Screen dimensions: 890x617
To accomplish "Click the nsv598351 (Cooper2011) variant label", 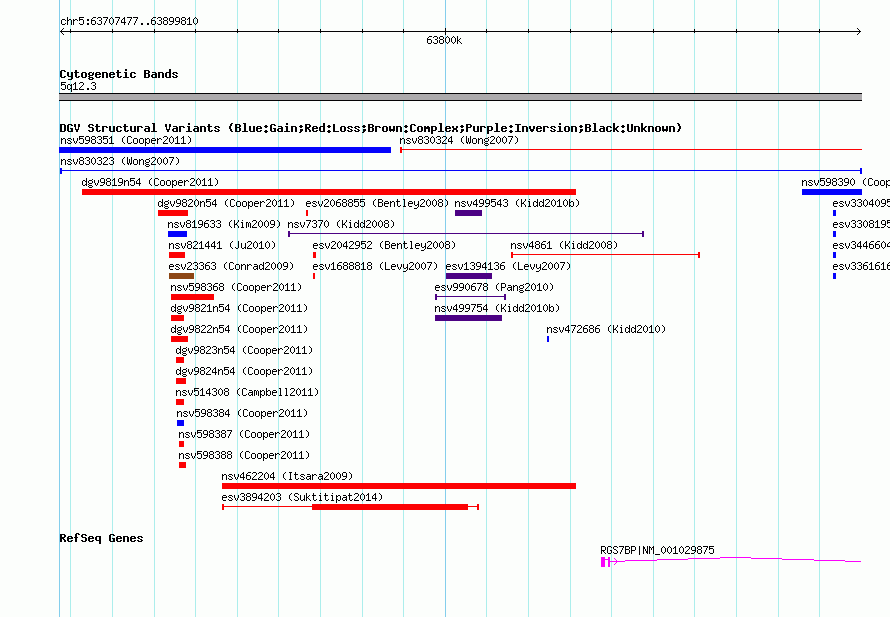I will 126,140.
